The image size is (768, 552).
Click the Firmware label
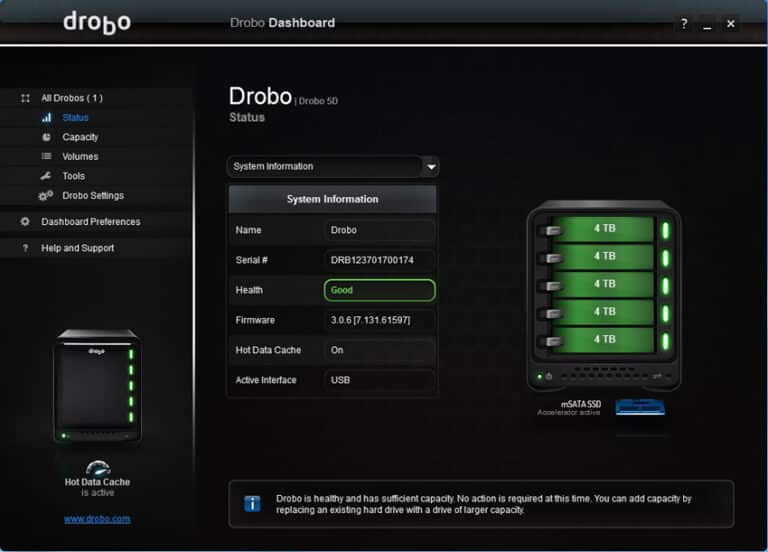[x=255, y=320]
